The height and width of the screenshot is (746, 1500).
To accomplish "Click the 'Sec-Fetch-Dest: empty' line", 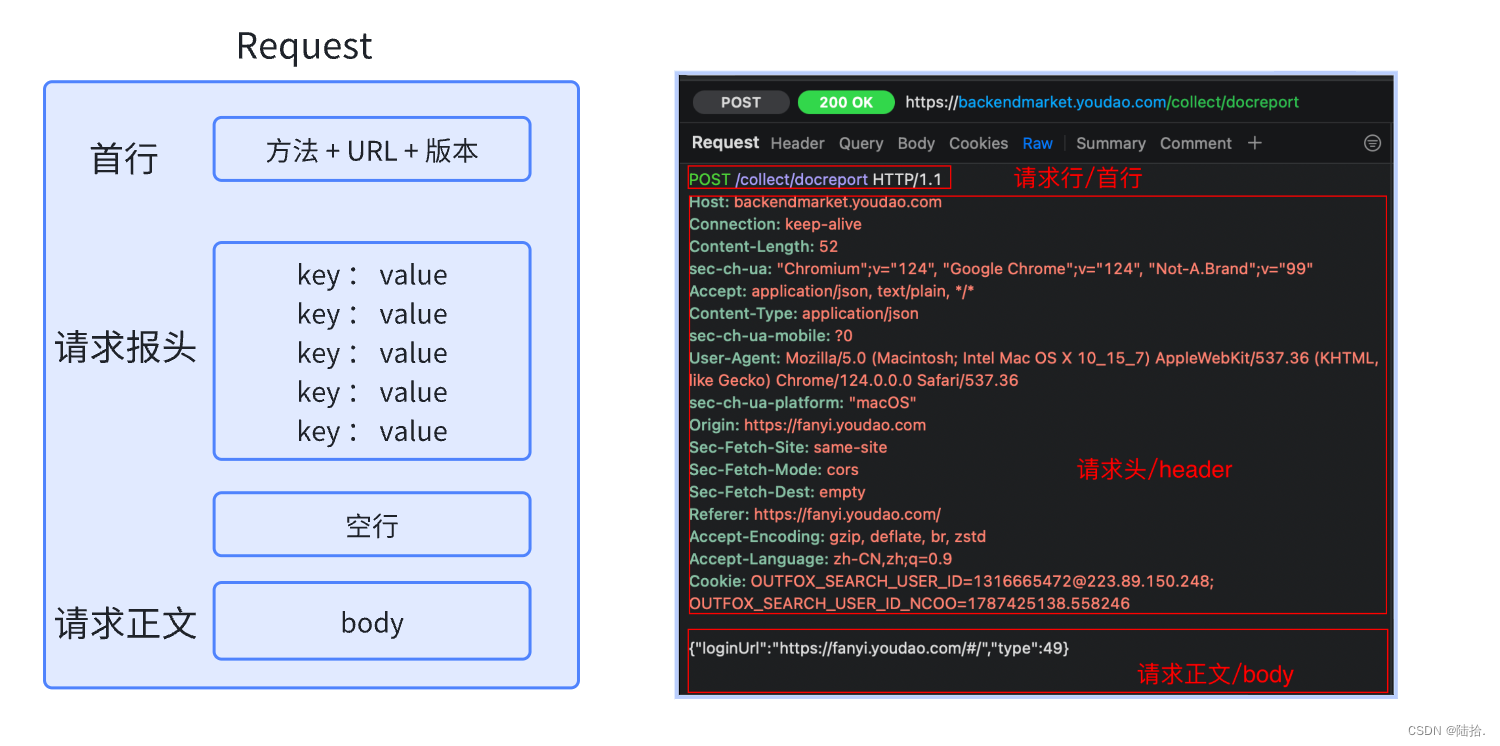I will point(777,492).
